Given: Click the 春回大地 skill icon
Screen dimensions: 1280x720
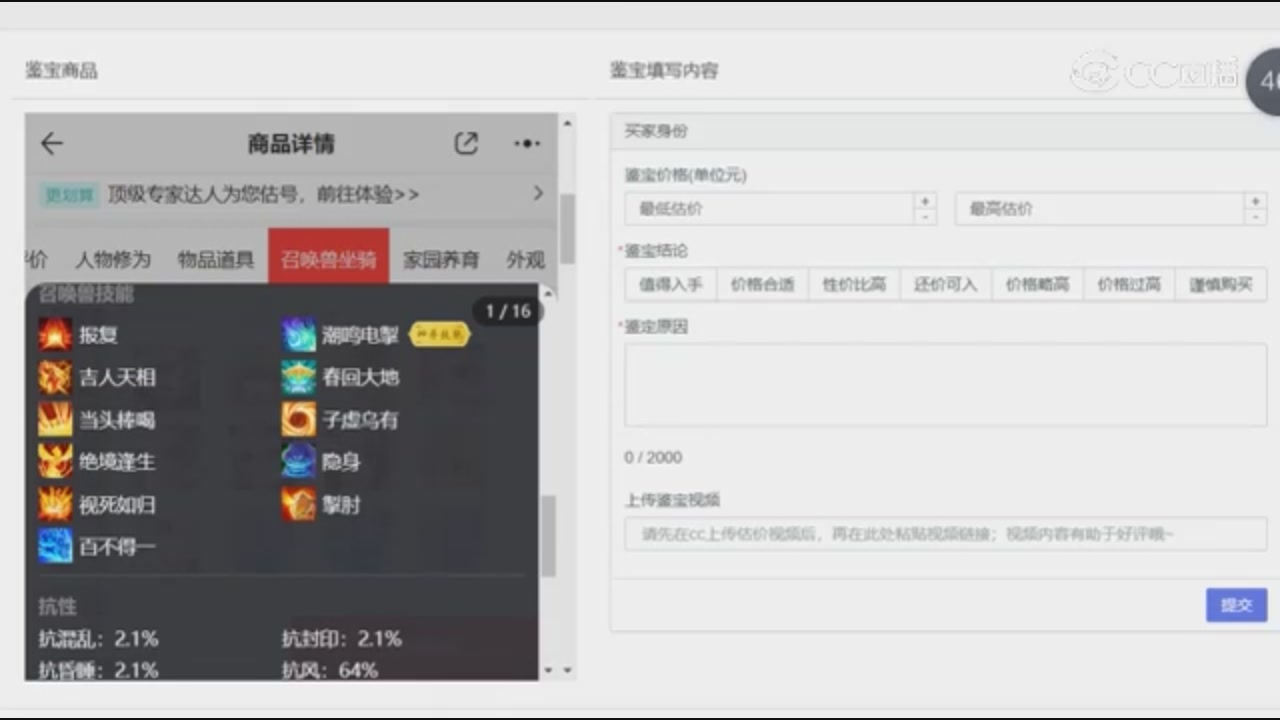Looking at the screenshot, I should [x=298, y=377].
